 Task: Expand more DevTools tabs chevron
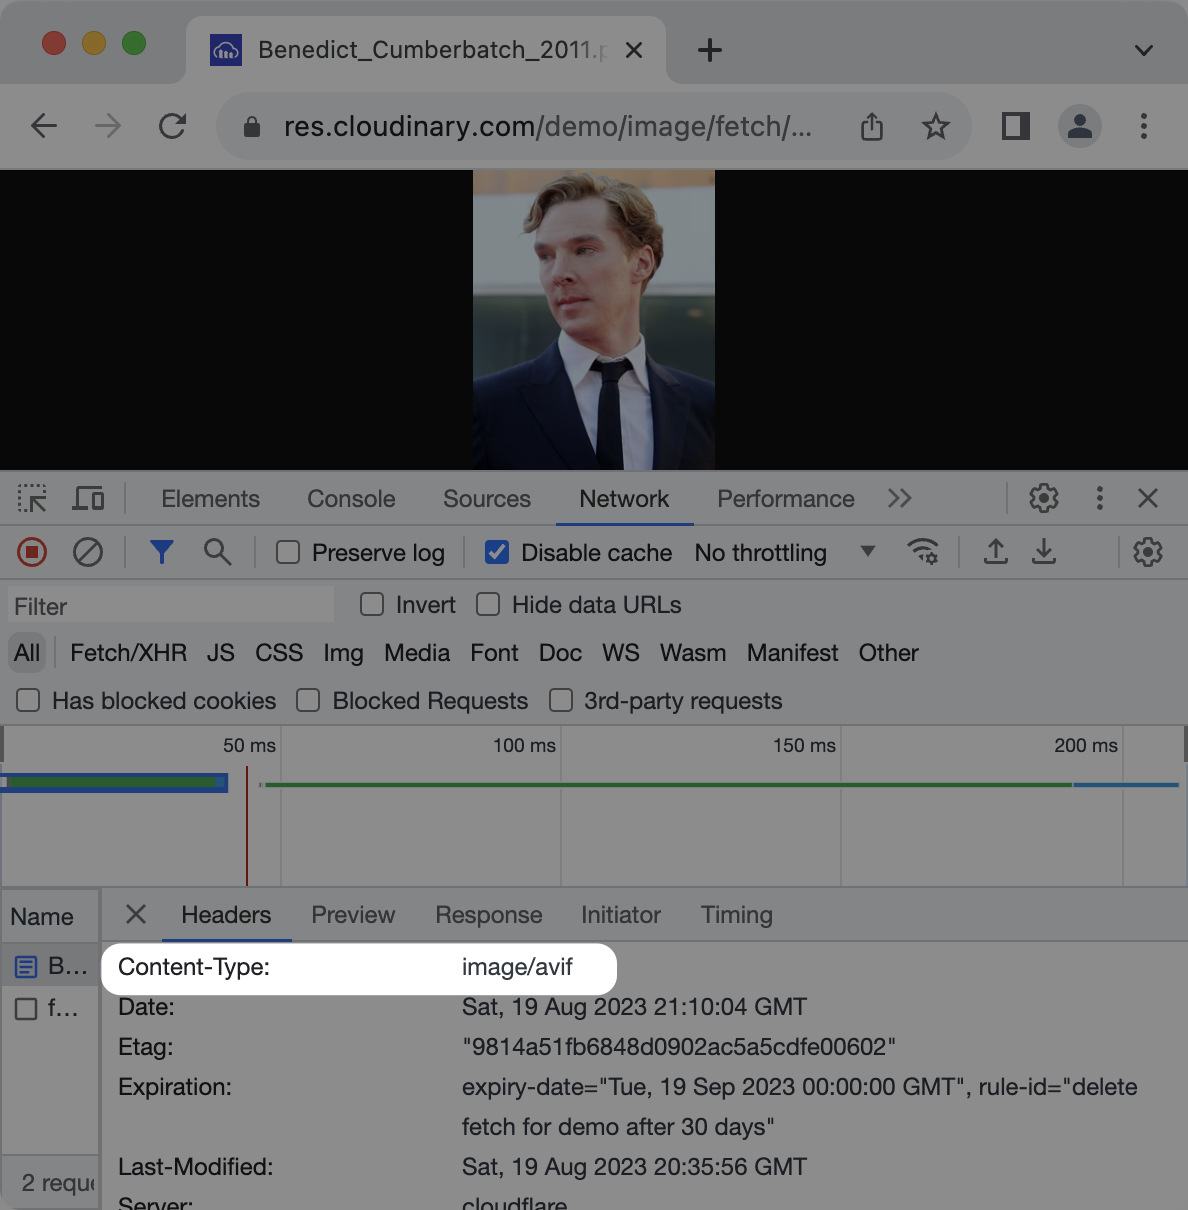pyautogui.click(x=900, y=498)
